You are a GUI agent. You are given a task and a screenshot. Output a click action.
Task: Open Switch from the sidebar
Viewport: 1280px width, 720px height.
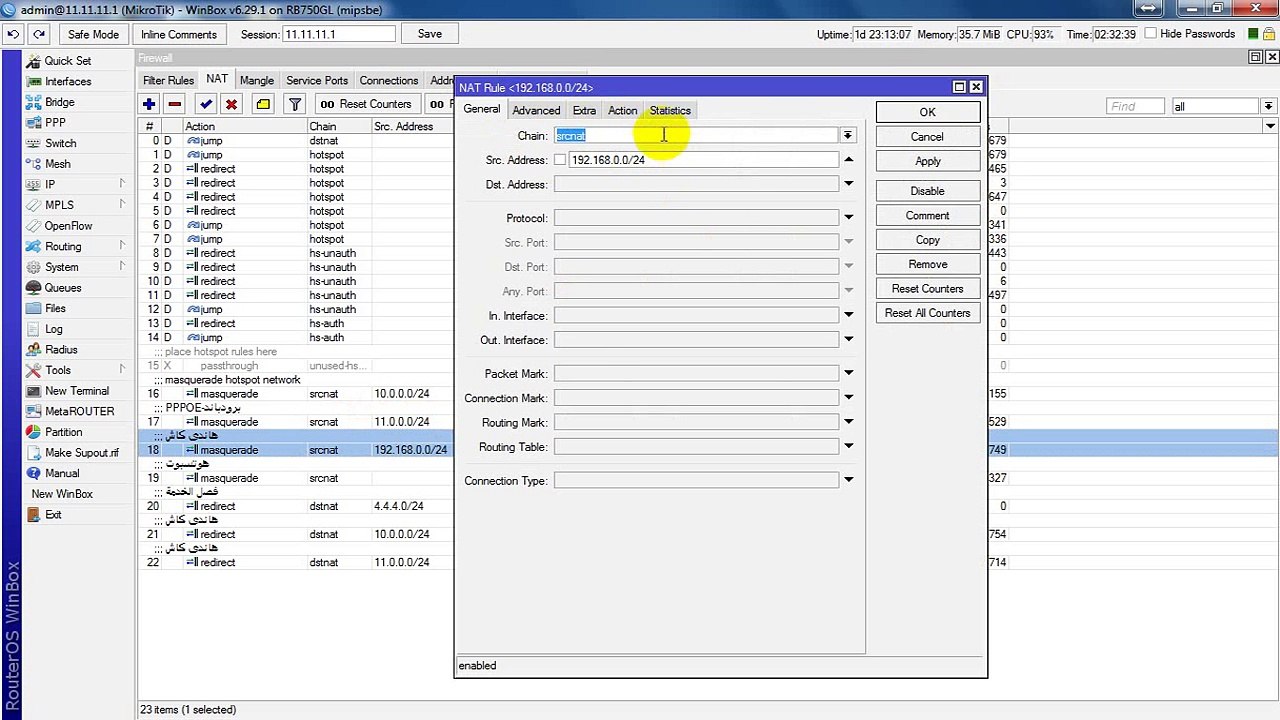pyautogui.click(x=60, y=143)
